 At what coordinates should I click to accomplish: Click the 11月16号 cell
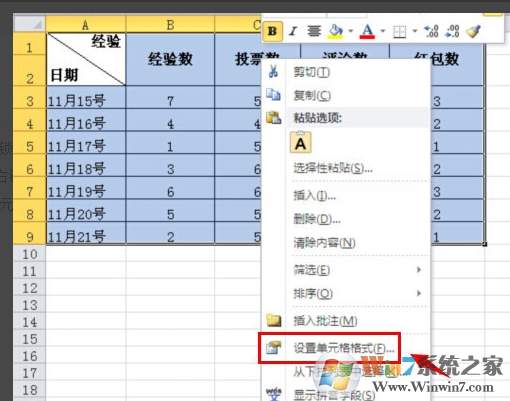coord(86,120)
